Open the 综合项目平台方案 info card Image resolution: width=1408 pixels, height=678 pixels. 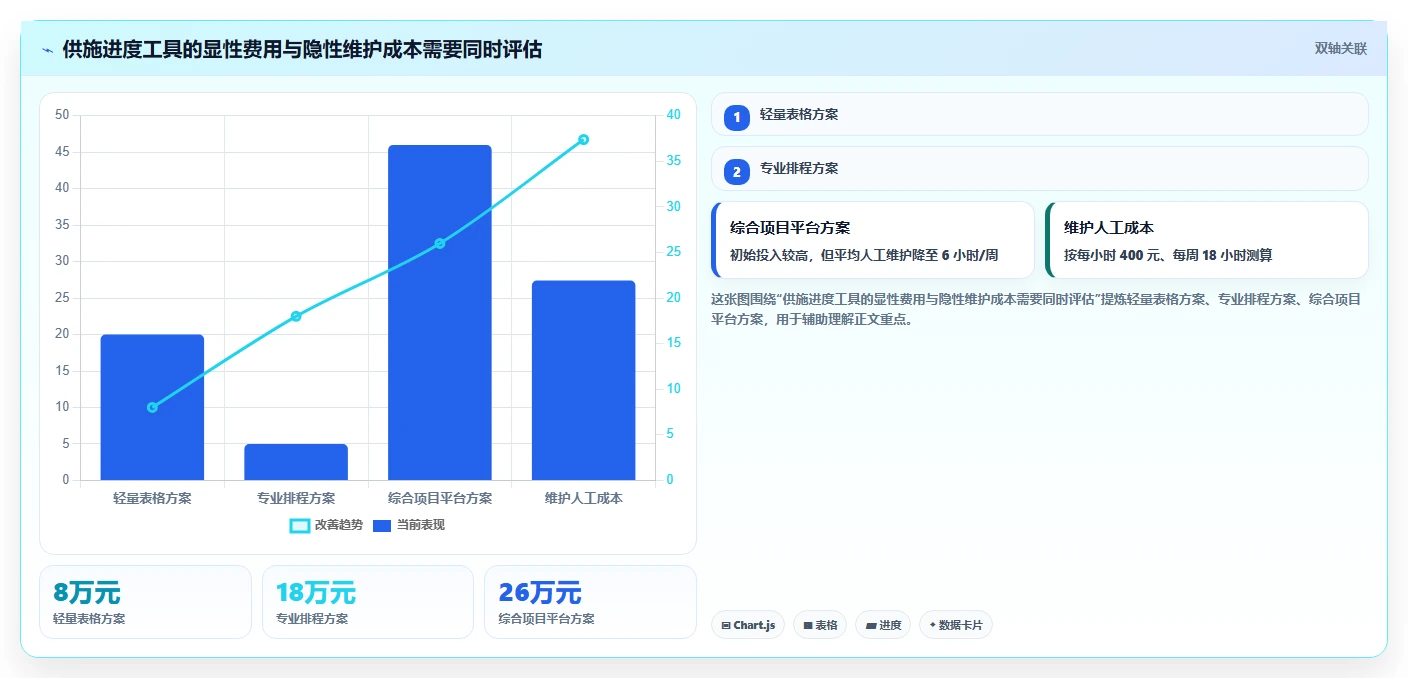coord(873,240)
